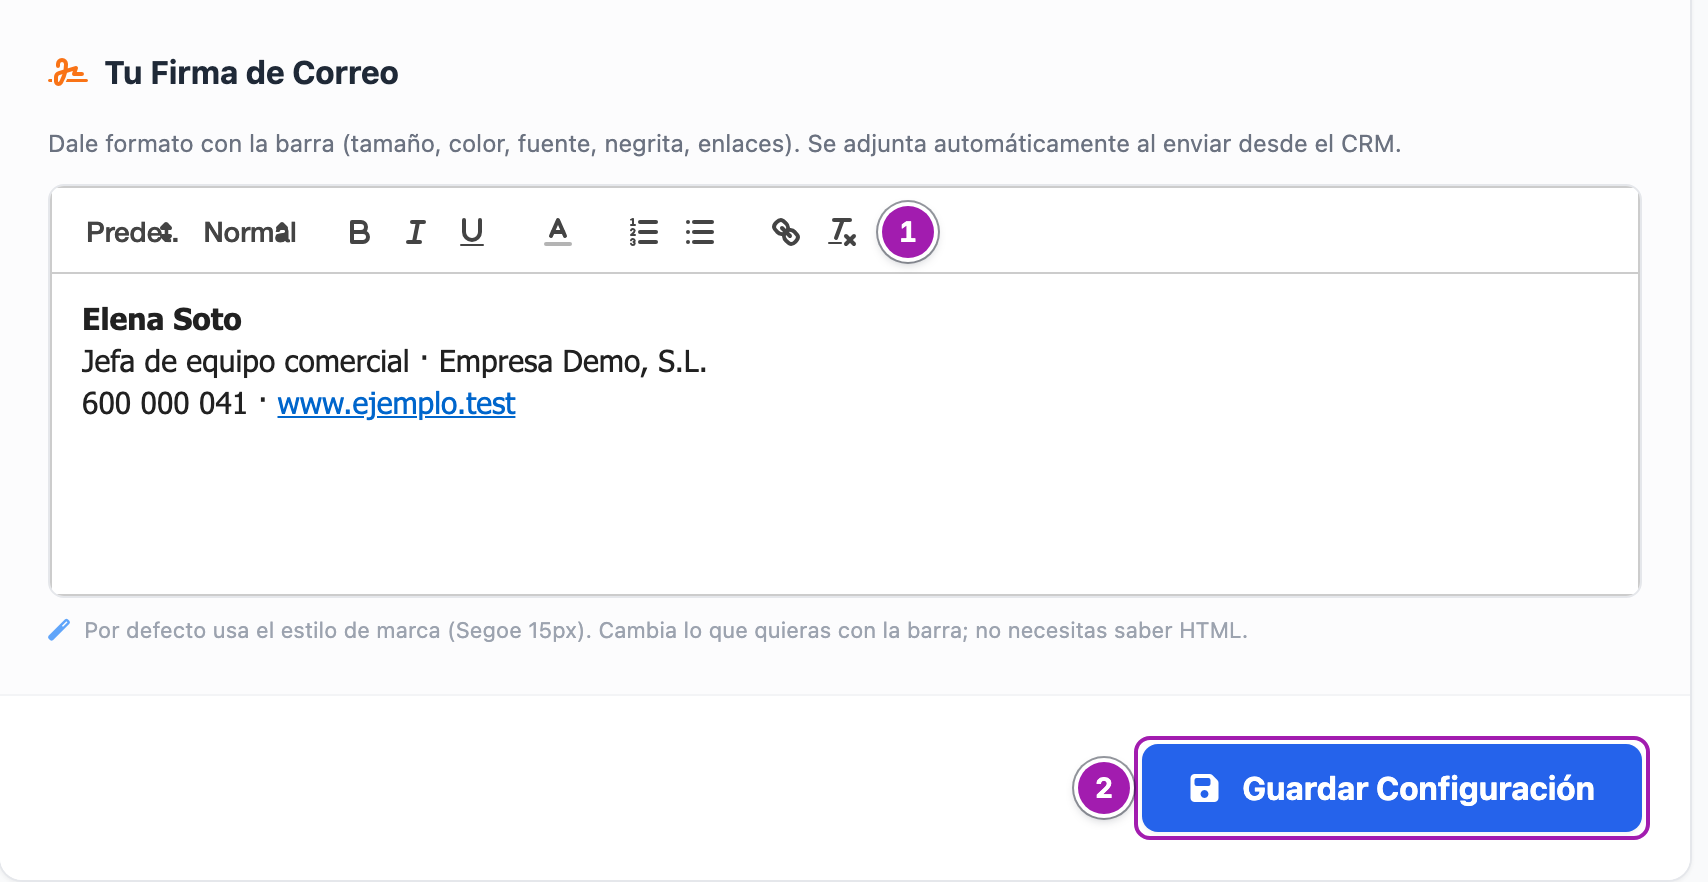The height and width of the screenshot is (882, 1708).
Task: Click the orange signature icon by the title
Action: 68,73
